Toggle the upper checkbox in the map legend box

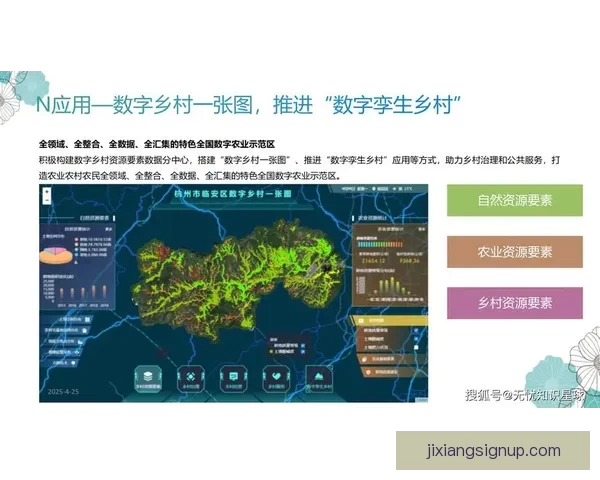click(x=303, y=346)
